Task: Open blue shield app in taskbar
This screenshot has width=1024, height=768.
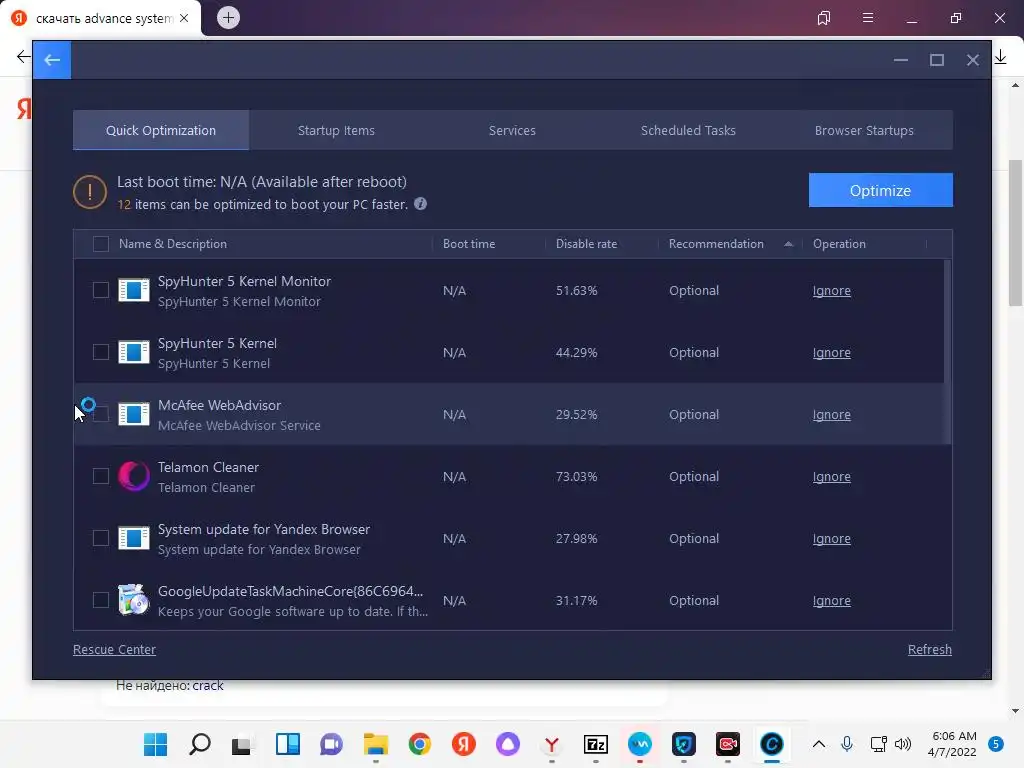Action: [x=684, y=744]
